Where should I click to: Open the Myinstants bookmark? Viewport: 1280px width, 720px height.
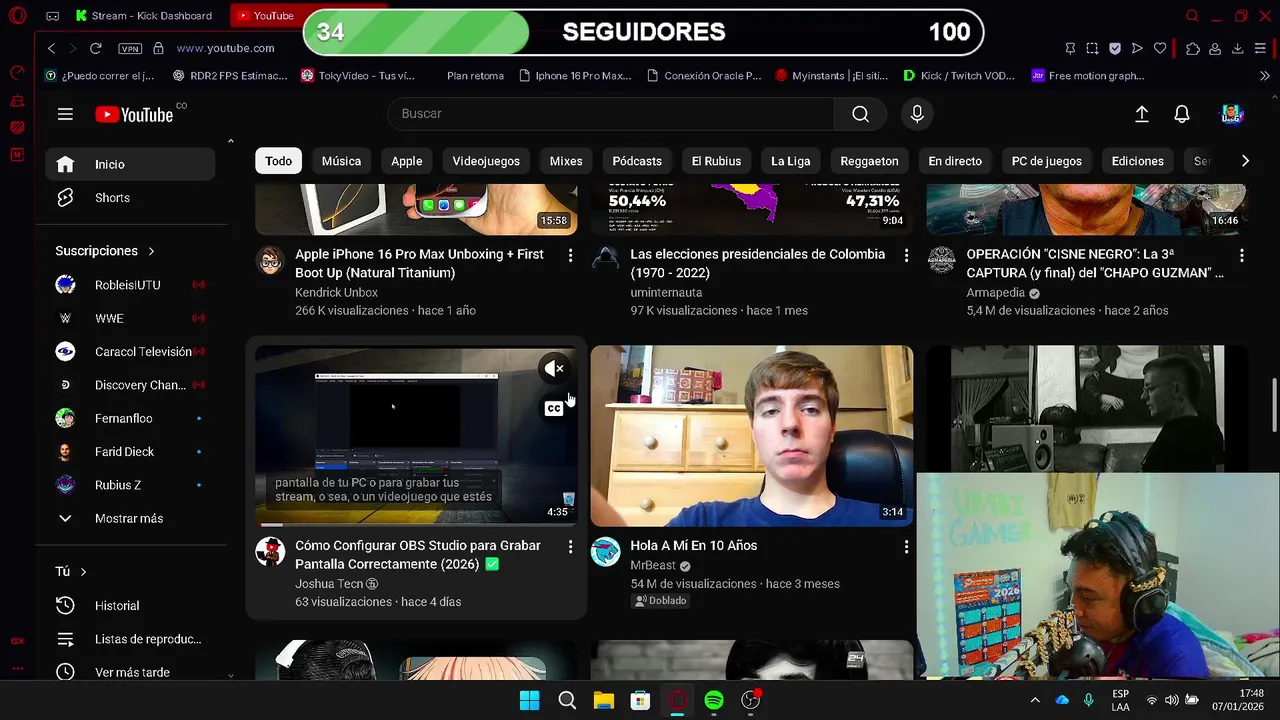pos(831,76)
